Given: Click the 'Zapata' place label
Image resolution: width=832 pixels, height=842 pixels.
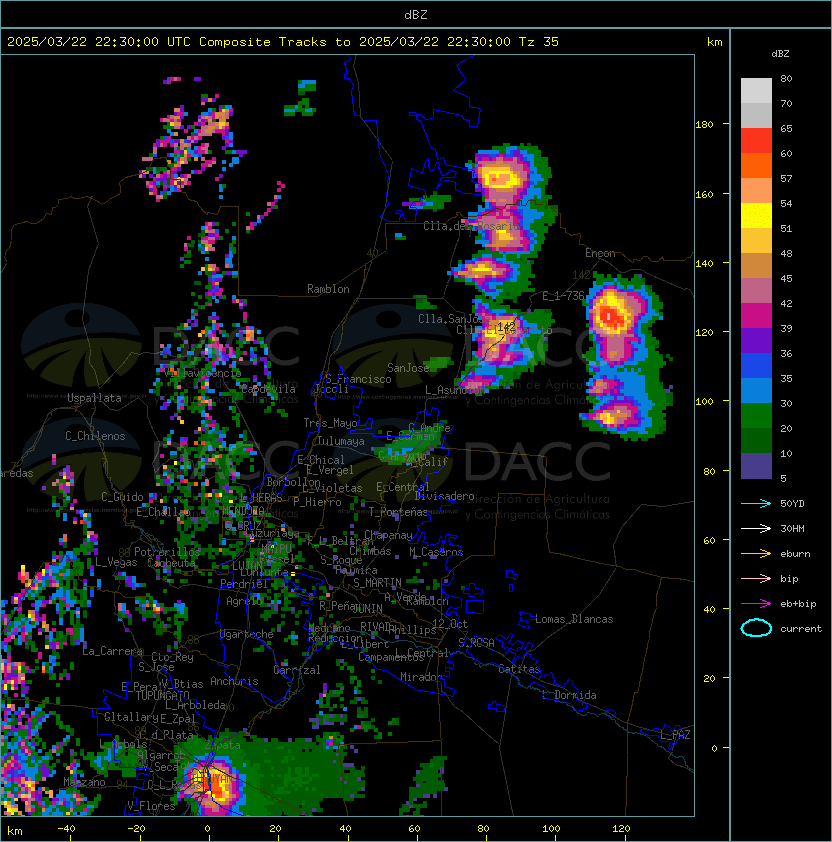Looking at the screenshot, I should pos(222,745).
